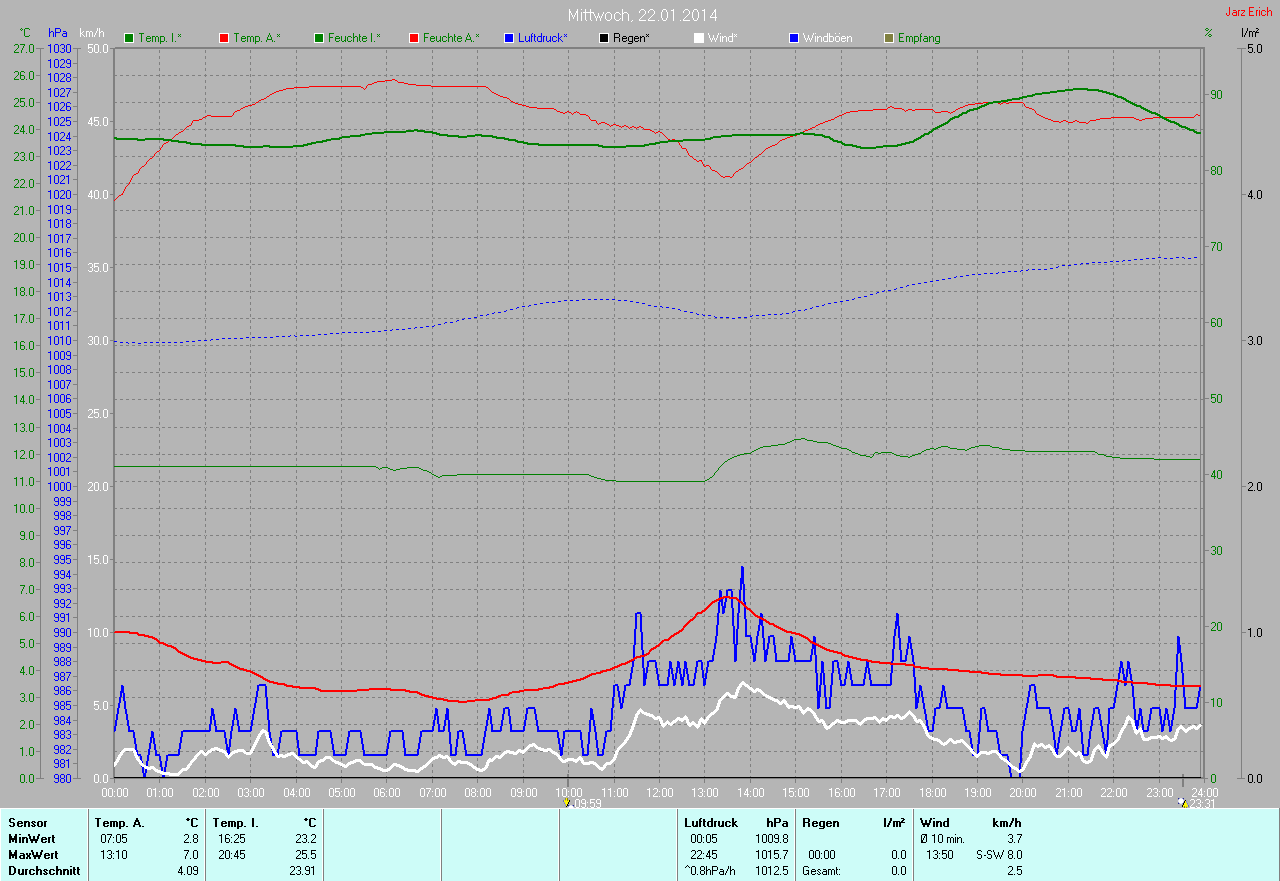The height and width of the screenshot is (881, 1280).
Task: Click the green Feuchte I. legend square
Action: 320,38
